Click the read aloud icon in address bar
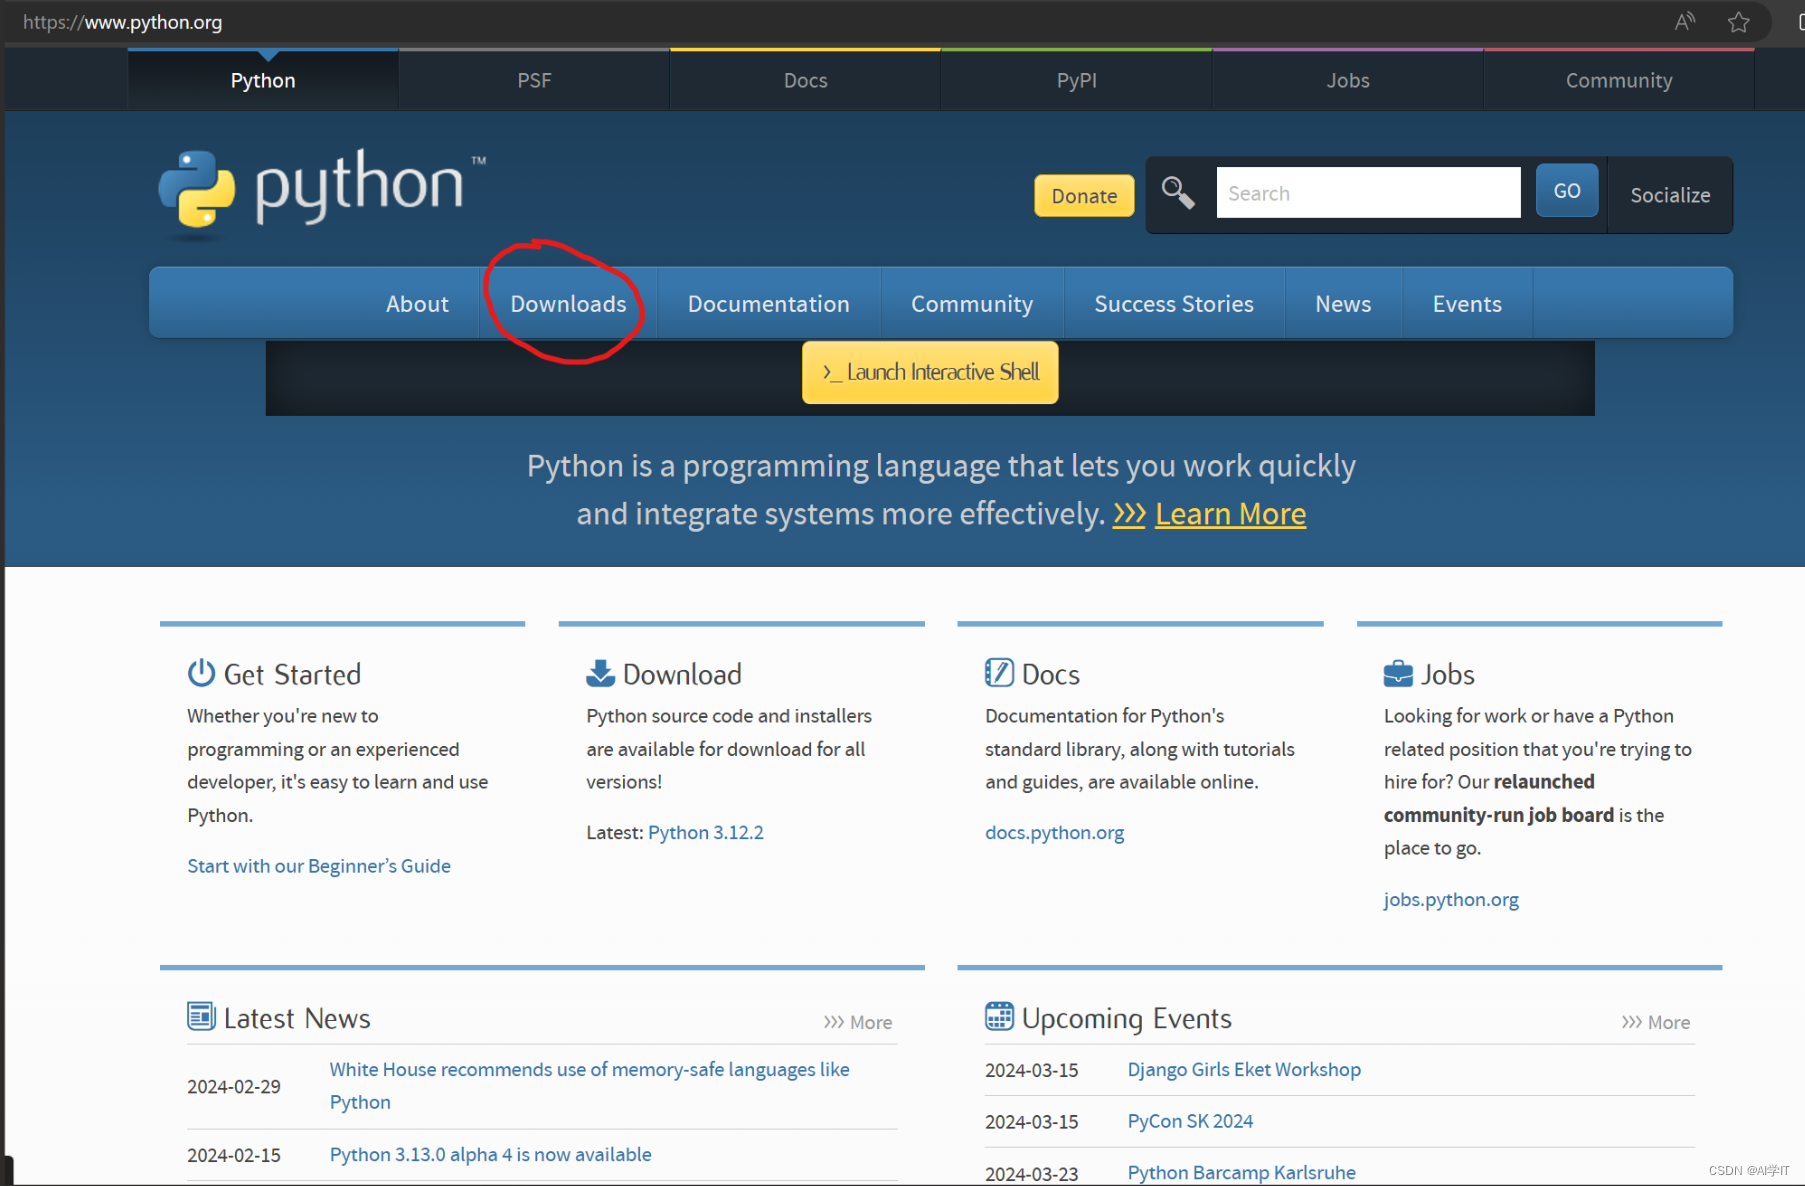 pos(1685,22)
